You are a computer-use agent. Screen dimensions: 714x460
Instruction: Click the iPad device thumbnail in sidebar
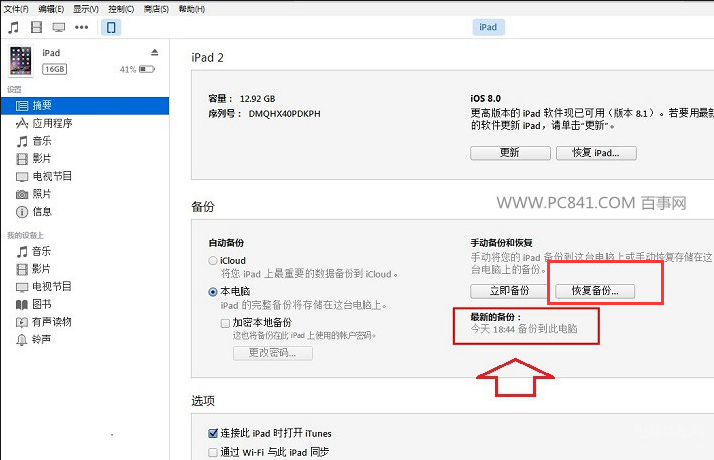click(x=21, y=61)
